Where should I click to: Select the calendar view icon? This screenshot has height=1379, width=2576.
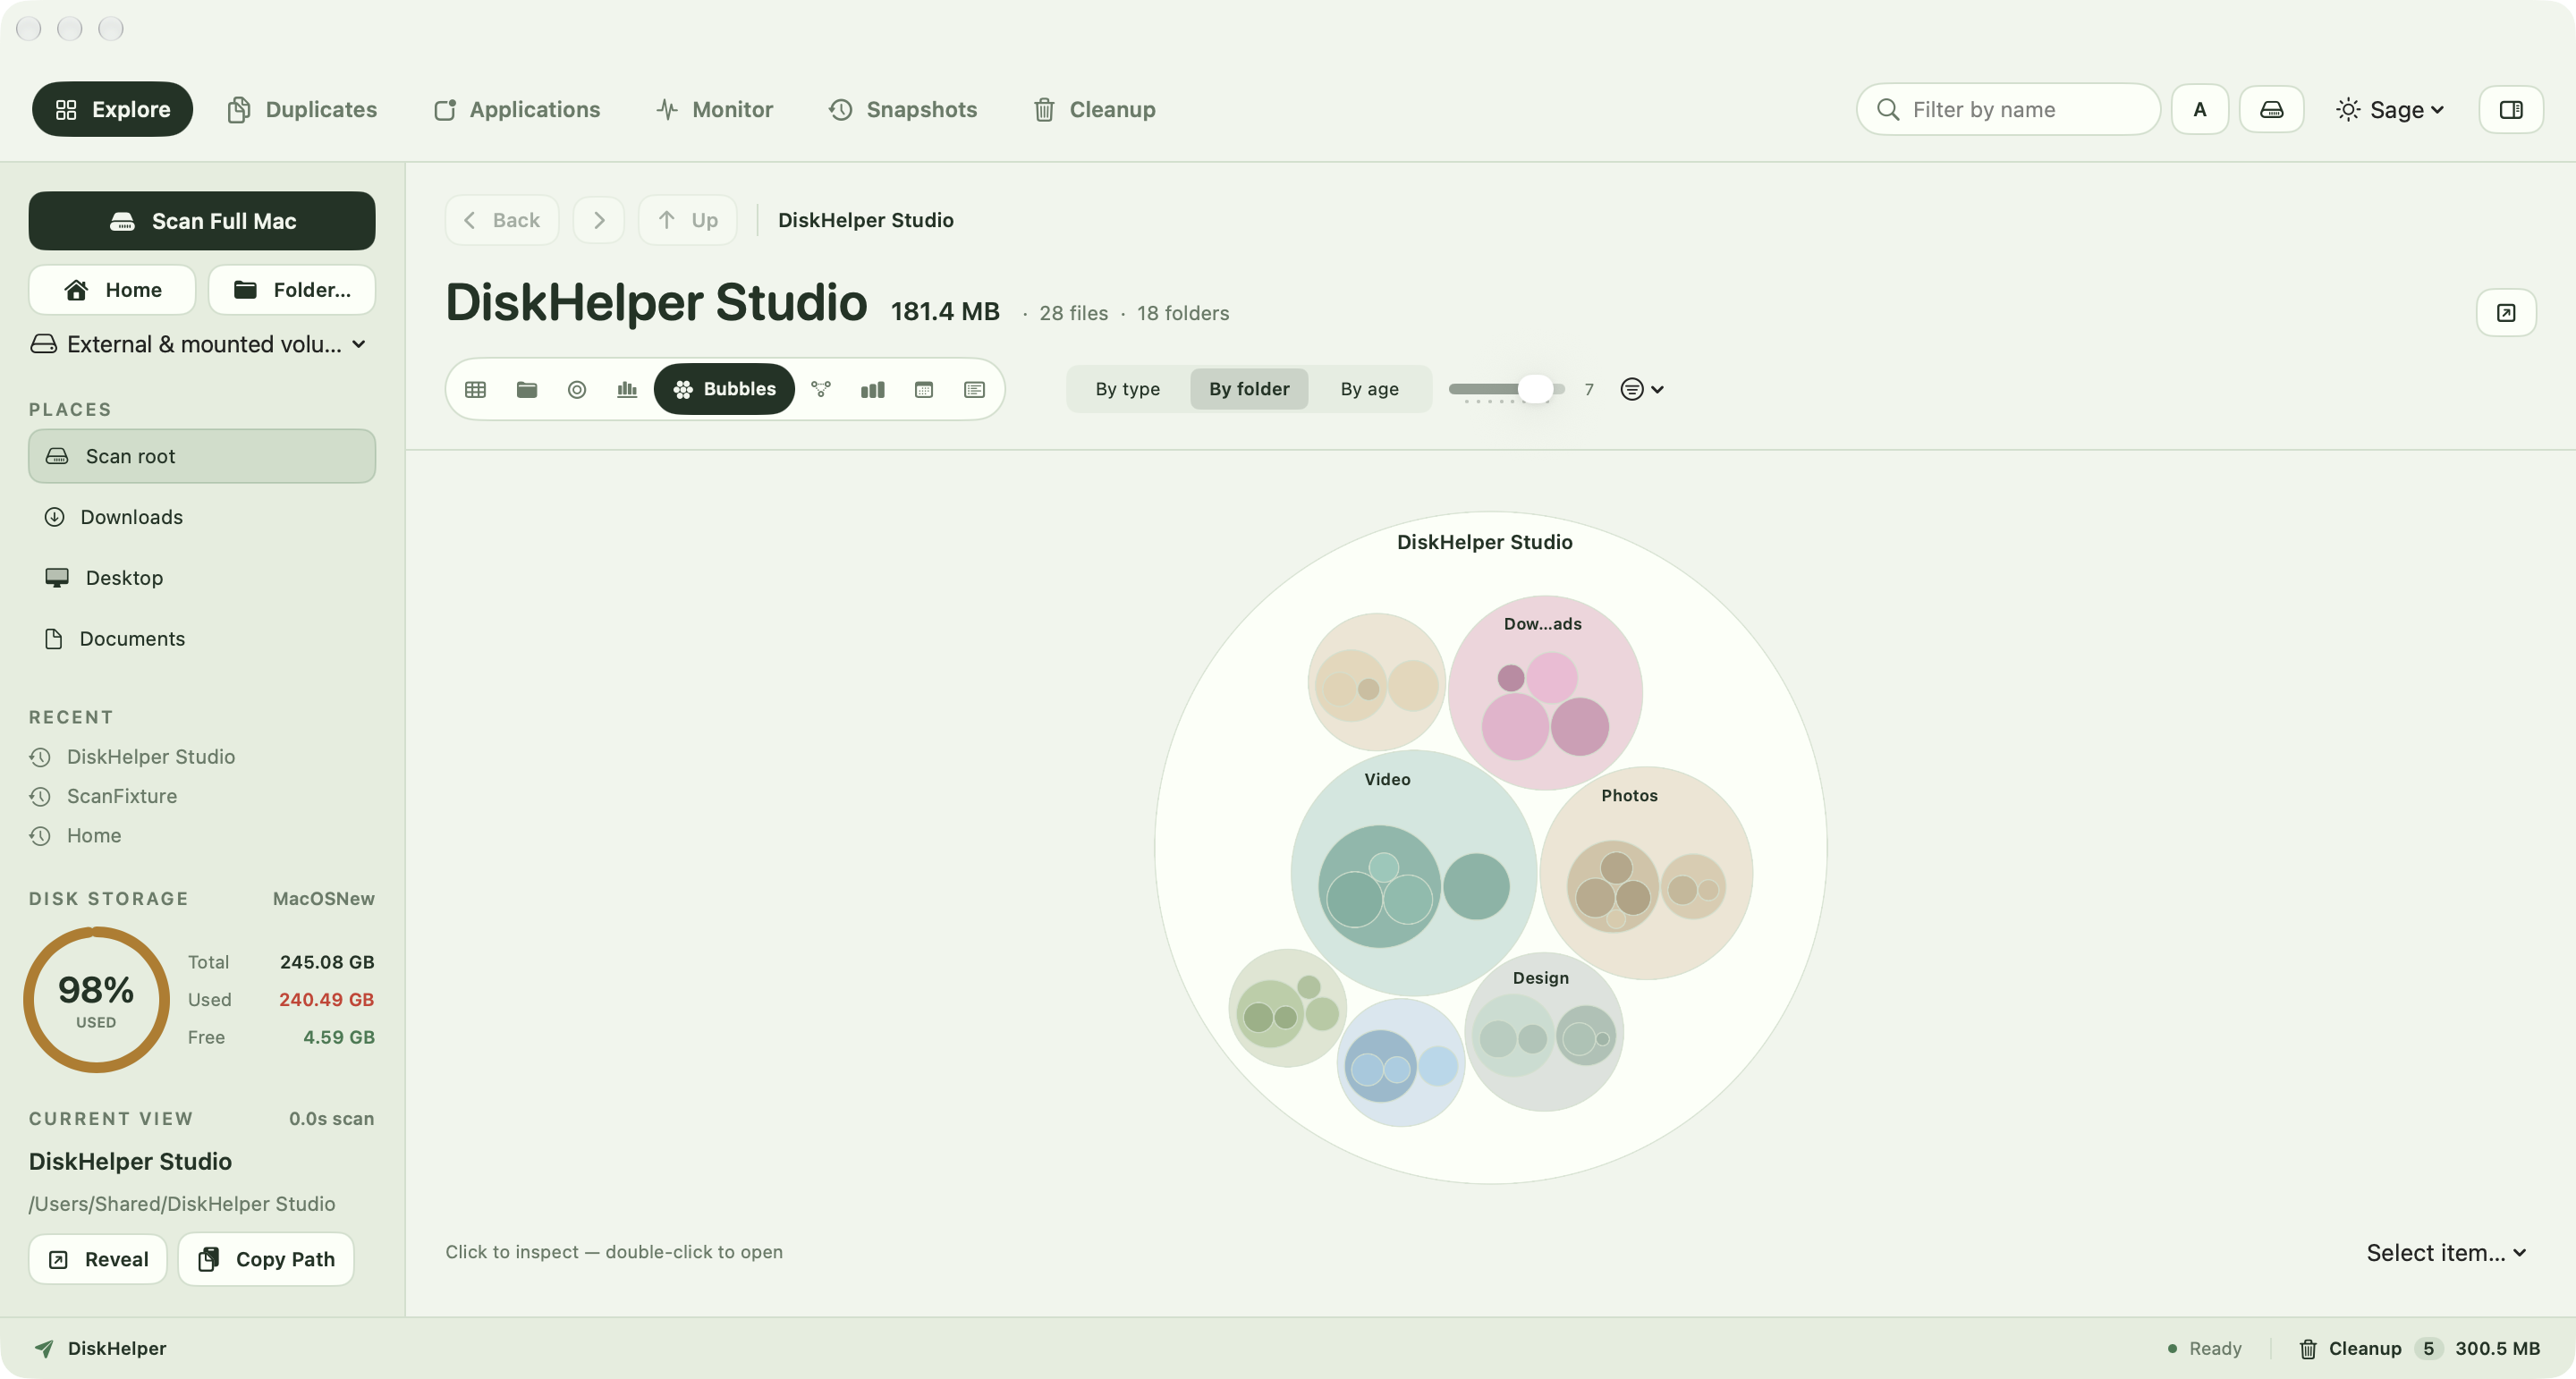[x=923, y=389]
